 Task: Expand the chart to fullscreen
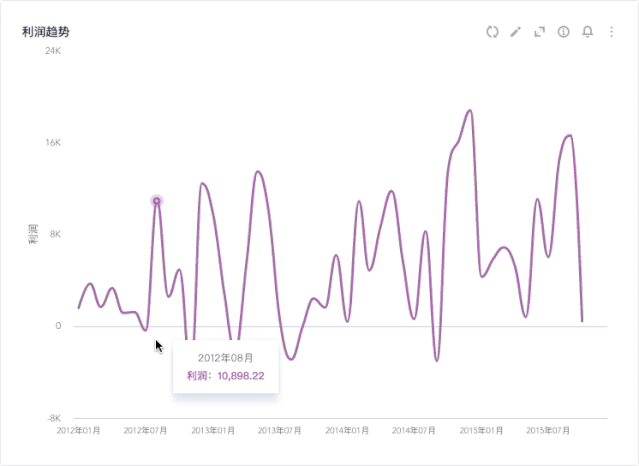tap(540, 32)
